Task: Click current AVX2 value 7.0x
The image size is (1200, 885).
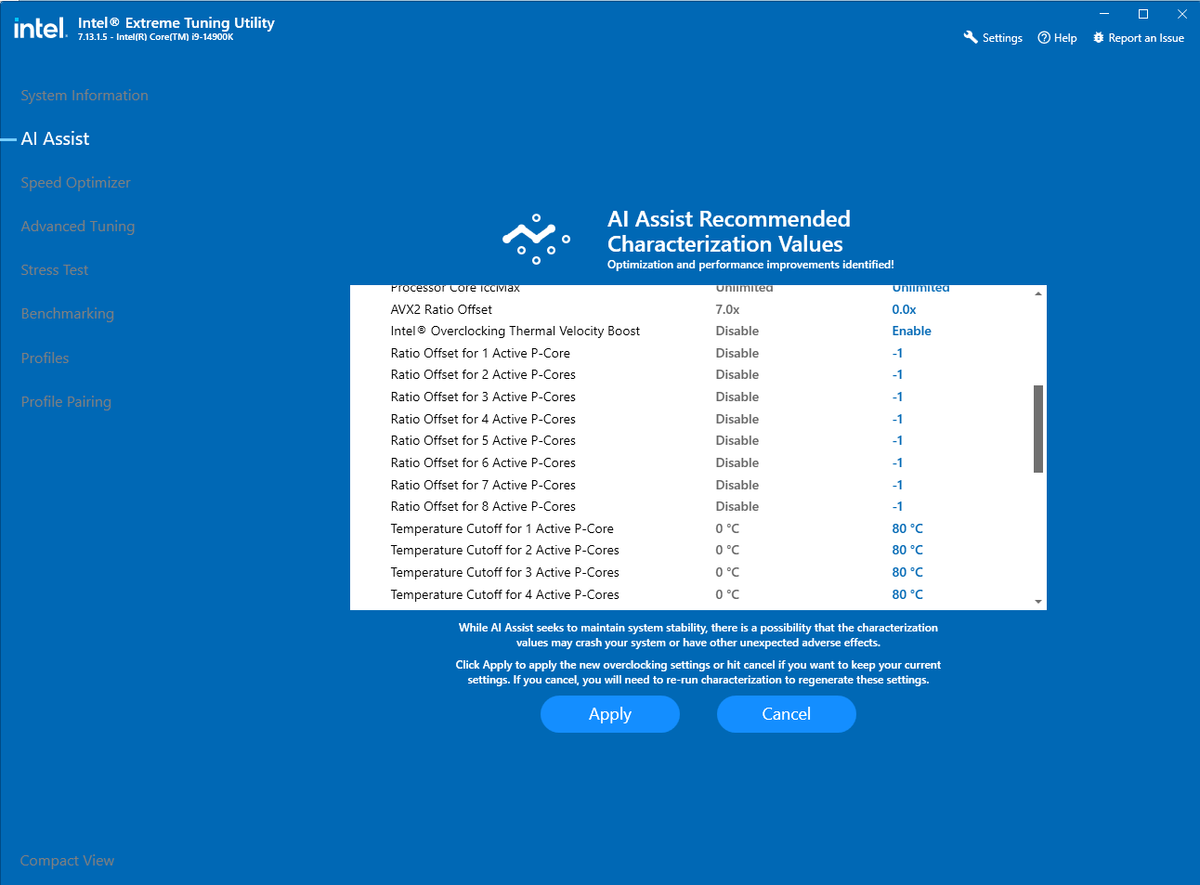Action: pyautogui.click(x=728, y=309)
